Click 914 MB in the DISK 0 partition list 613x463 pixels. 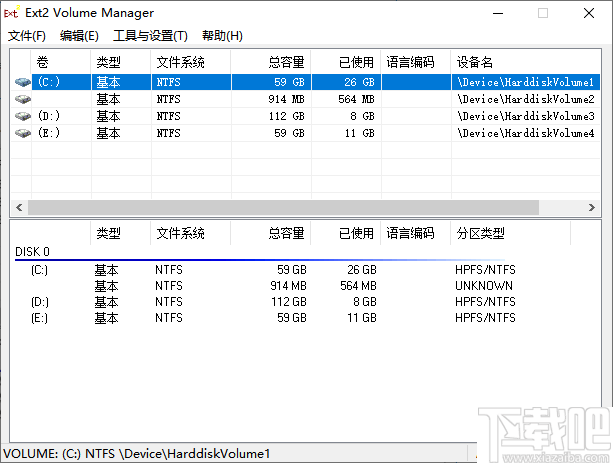pos(288,286)
